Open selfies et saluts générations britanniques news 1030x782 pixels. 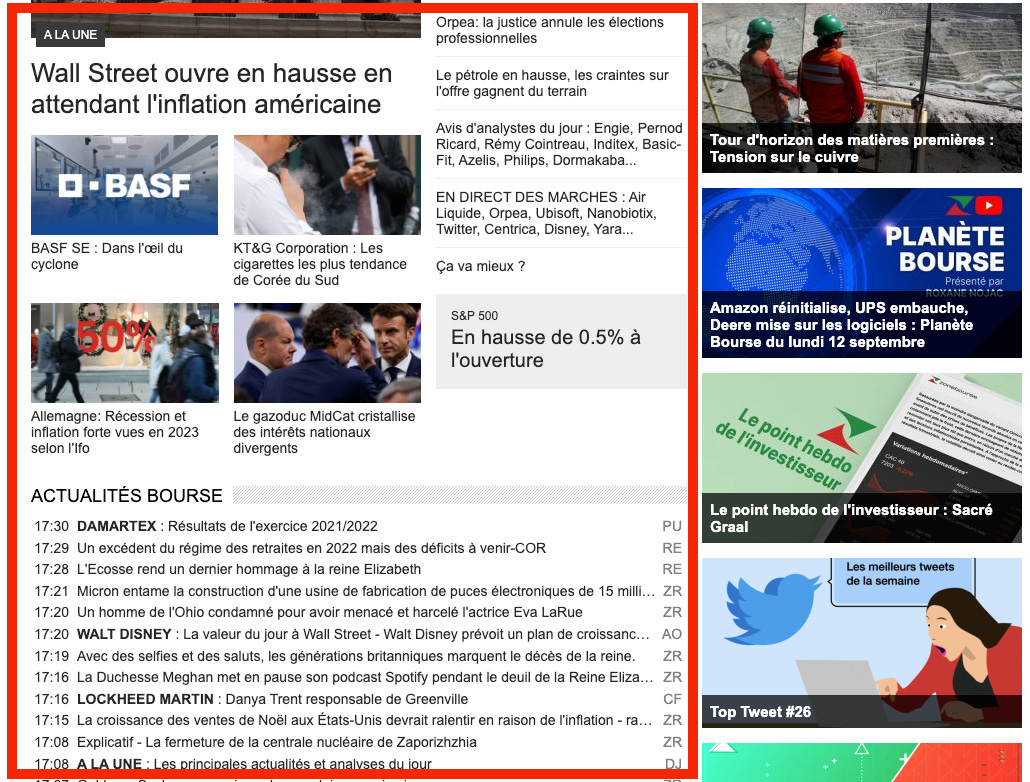356,656
